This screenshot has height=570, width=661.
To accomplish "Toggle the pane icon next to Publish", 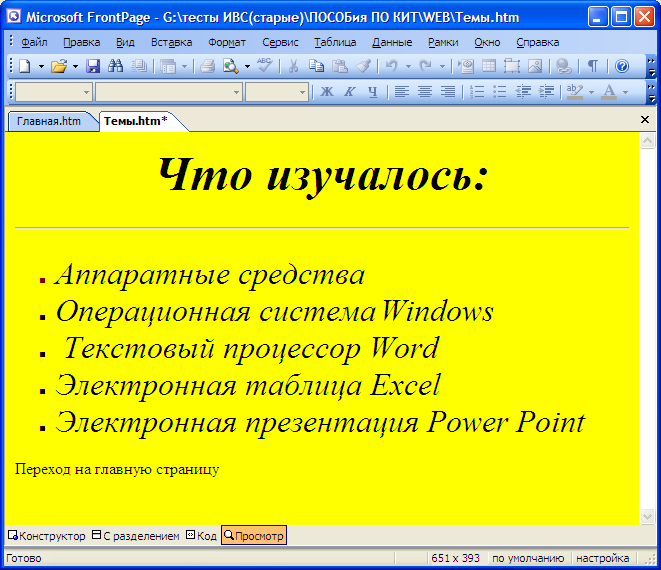I will (x=168, y=66).
